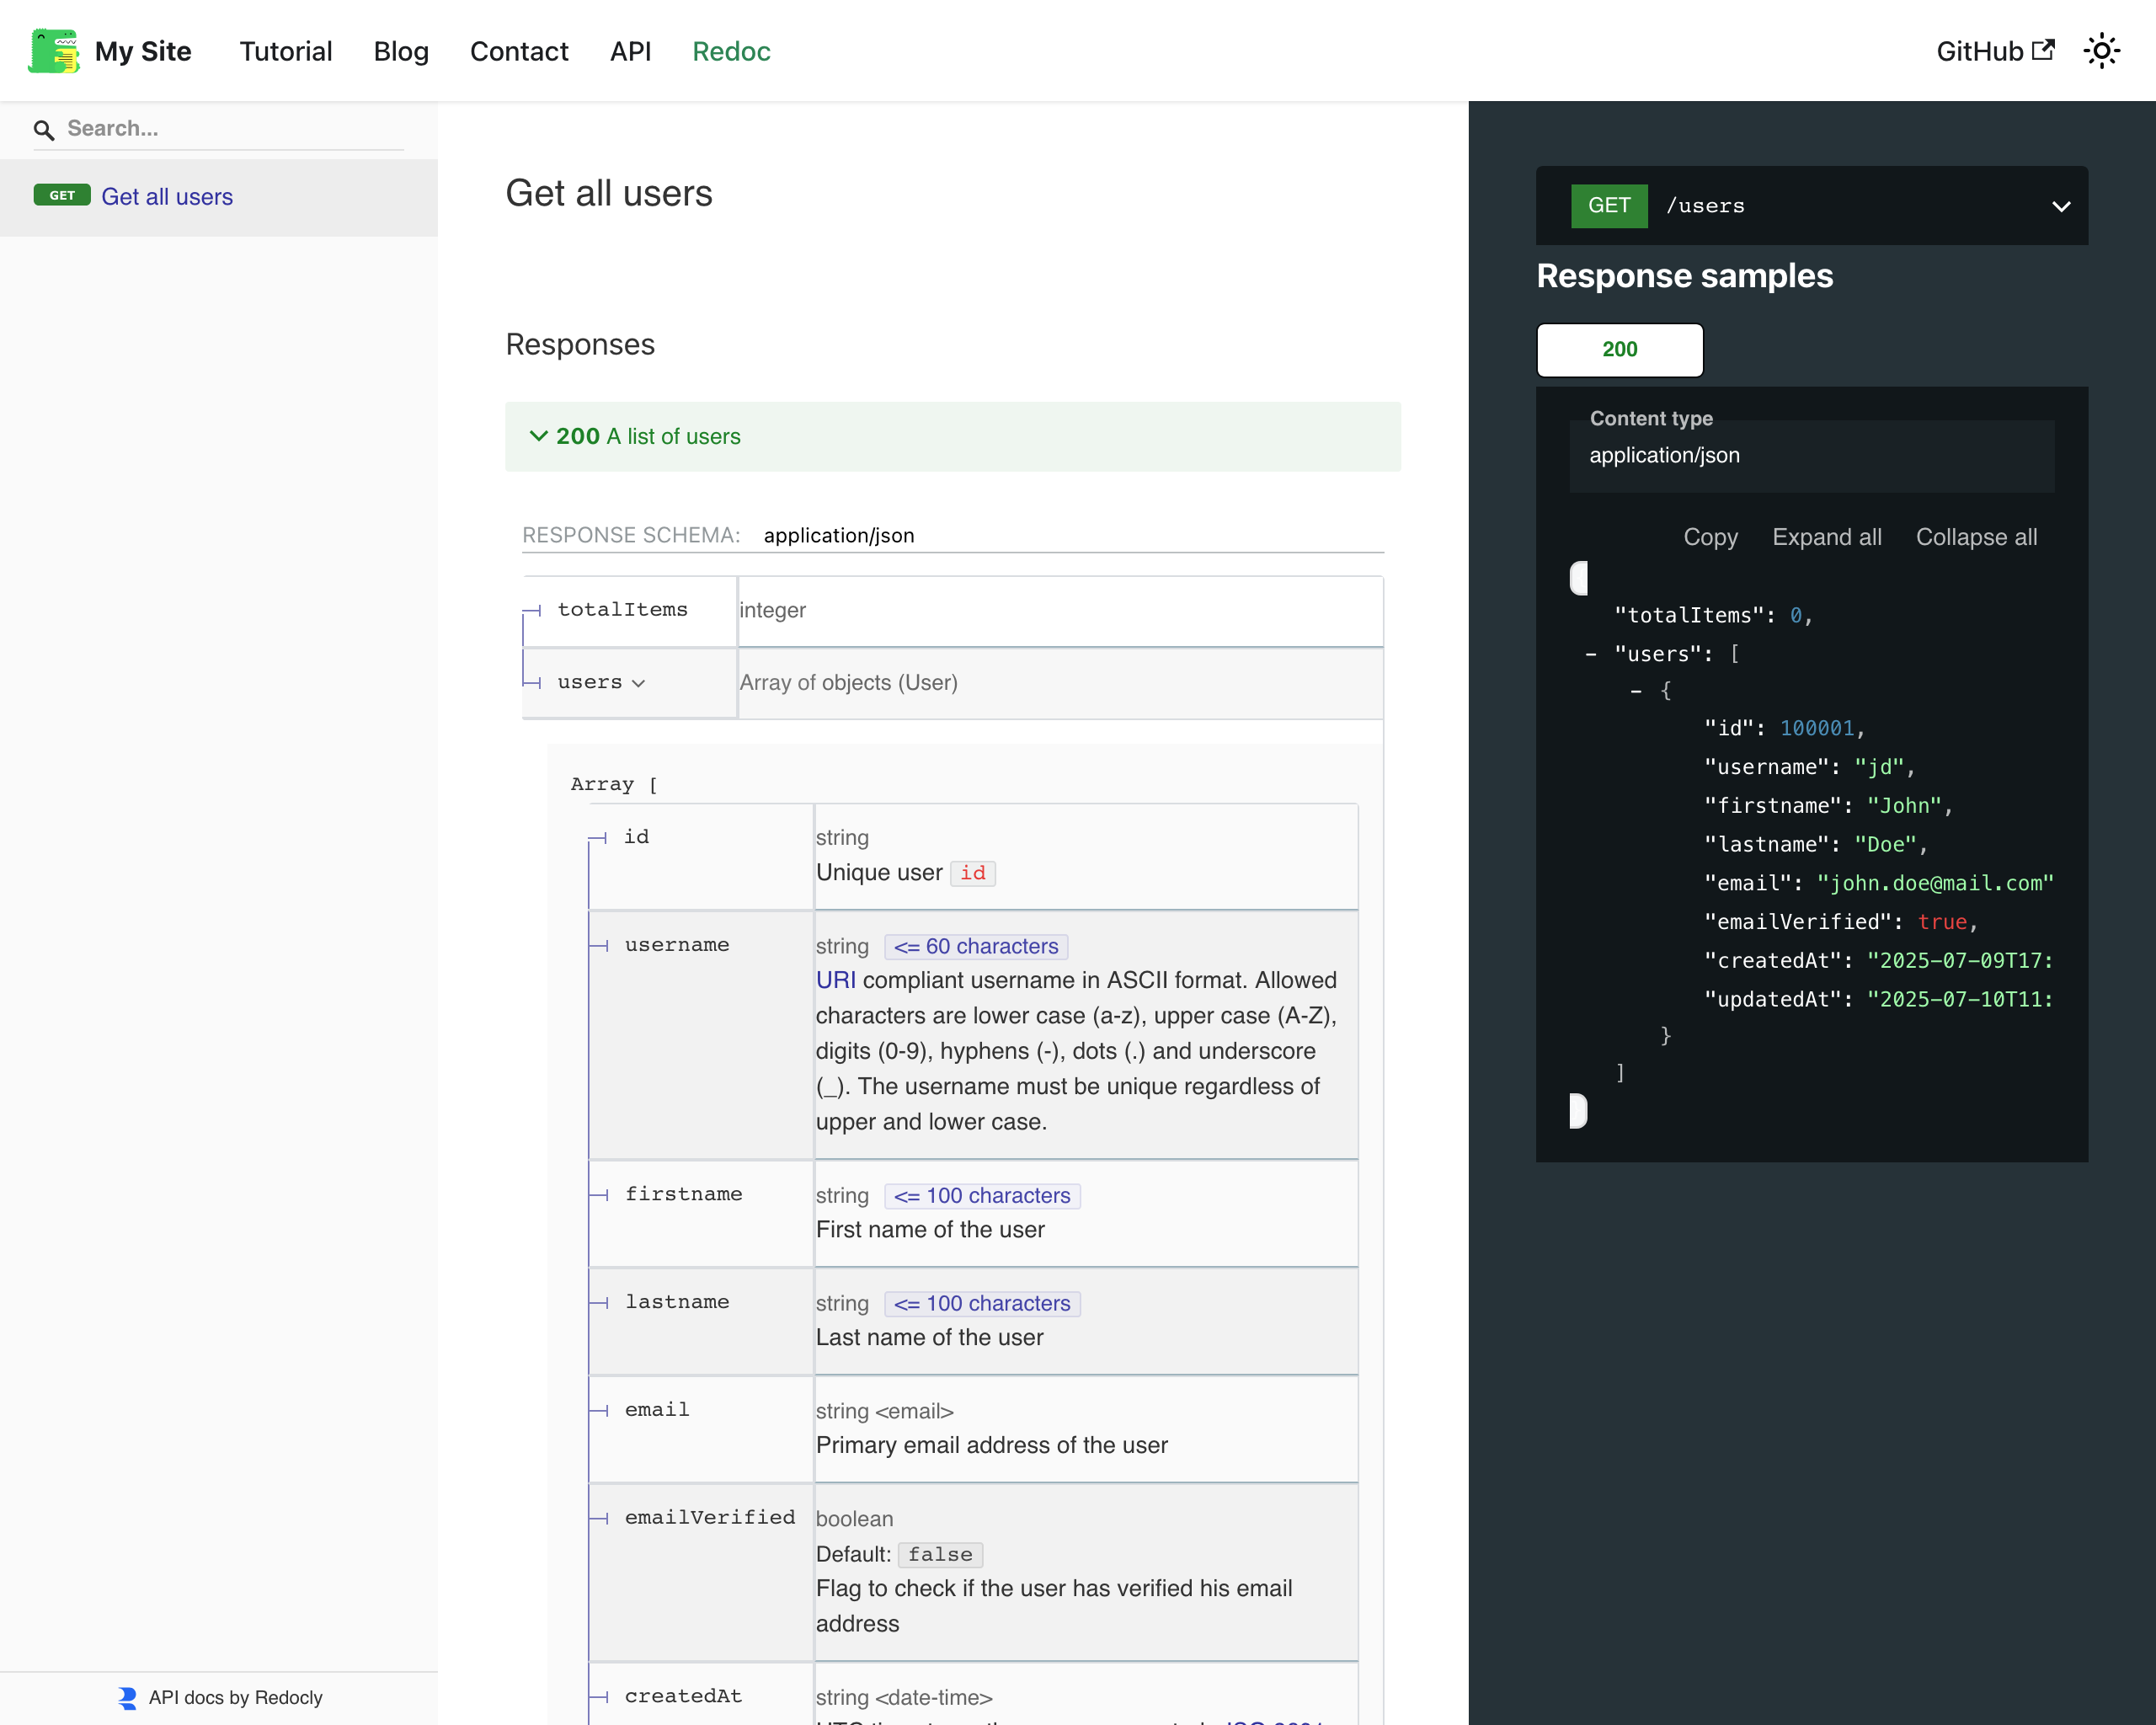Expand the users schema property chevron
This screenshot has height=1725, width=2156.
coord(639,683)
